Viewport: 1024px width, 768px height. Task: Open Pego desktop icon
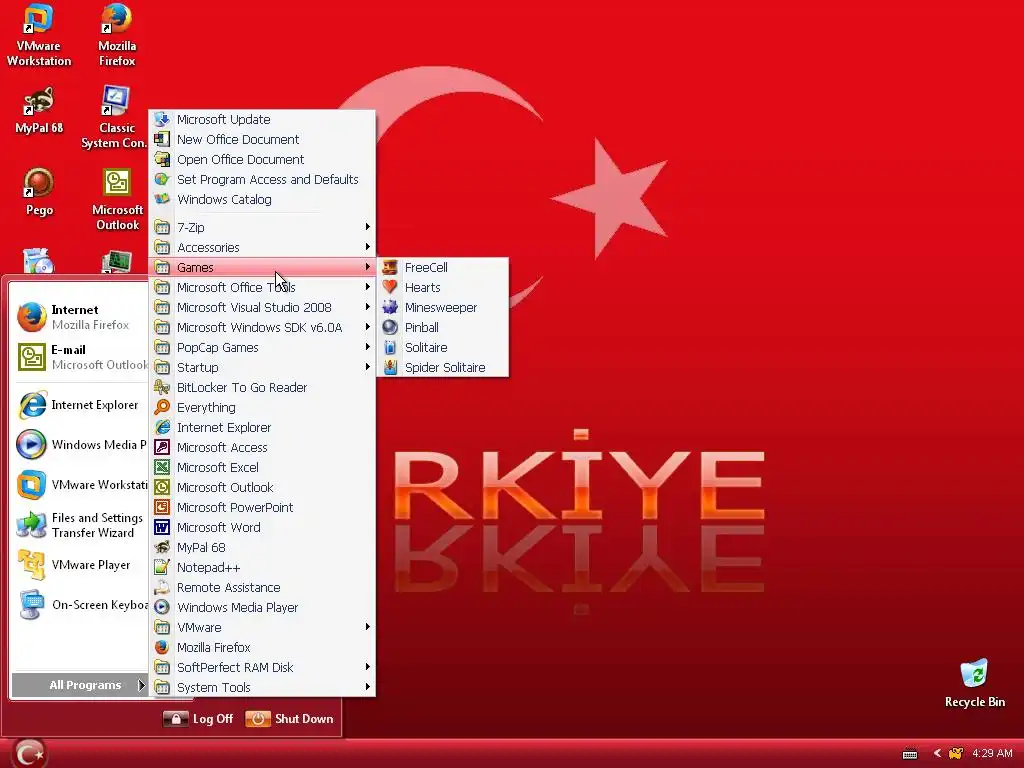[39, 193]
